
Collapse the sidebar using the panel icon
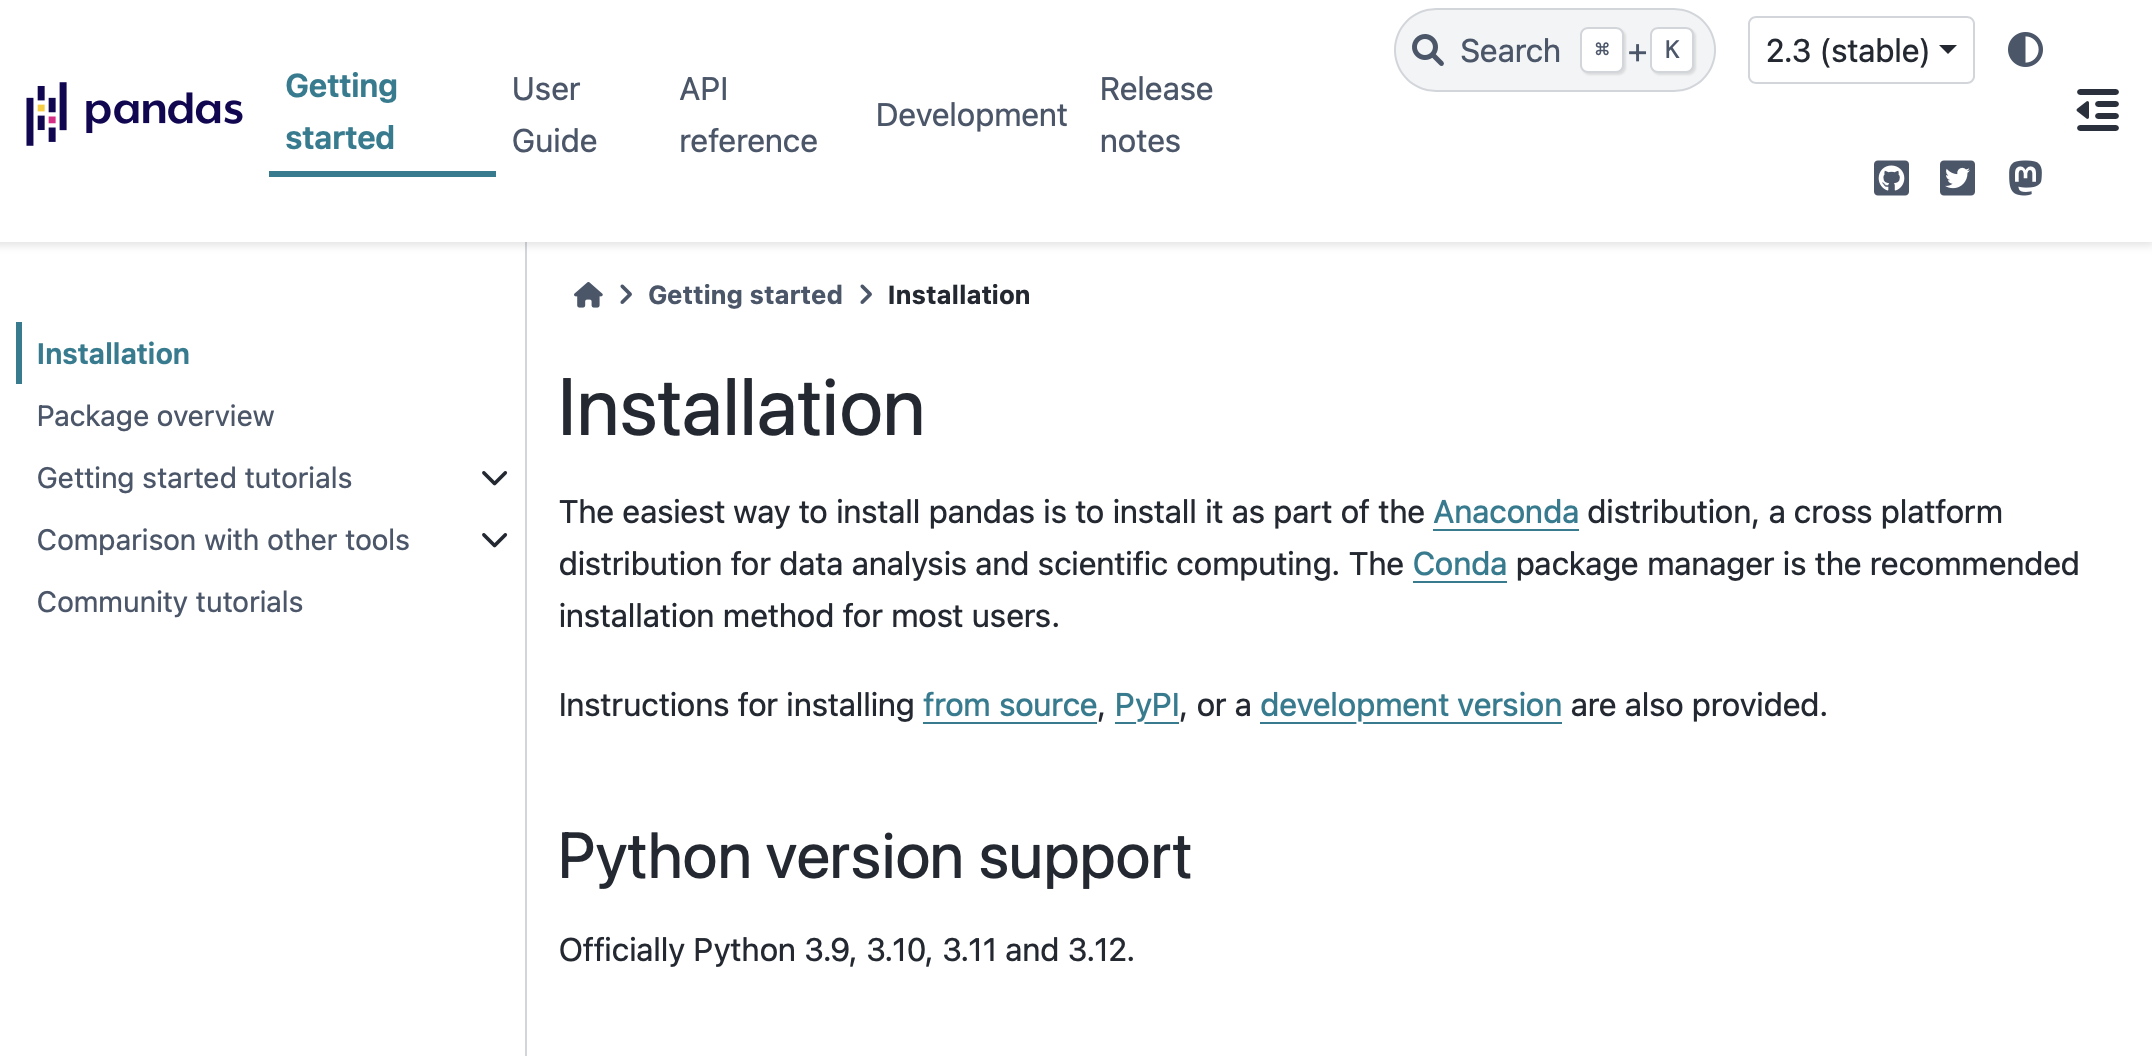coord(2098,111)
